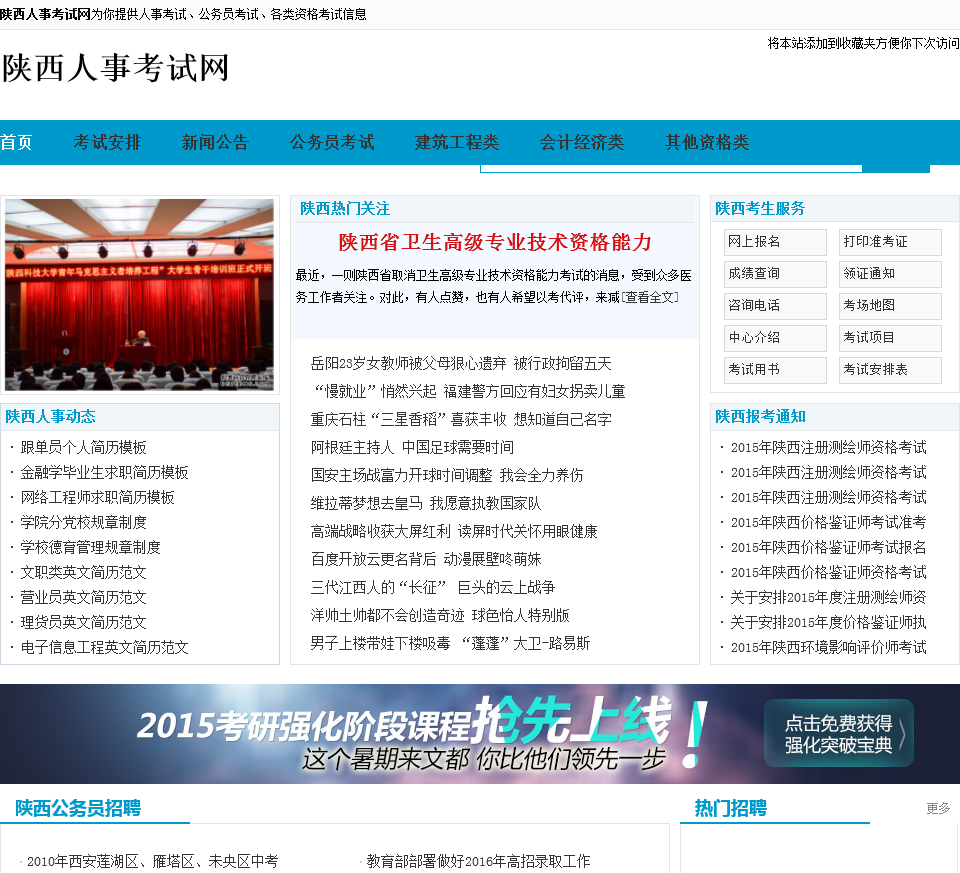The width and height of the screenshot is (960, 873).
Task: Open 文职类英文简历范文
Action: pyautogui.click(x=83, y=572)
